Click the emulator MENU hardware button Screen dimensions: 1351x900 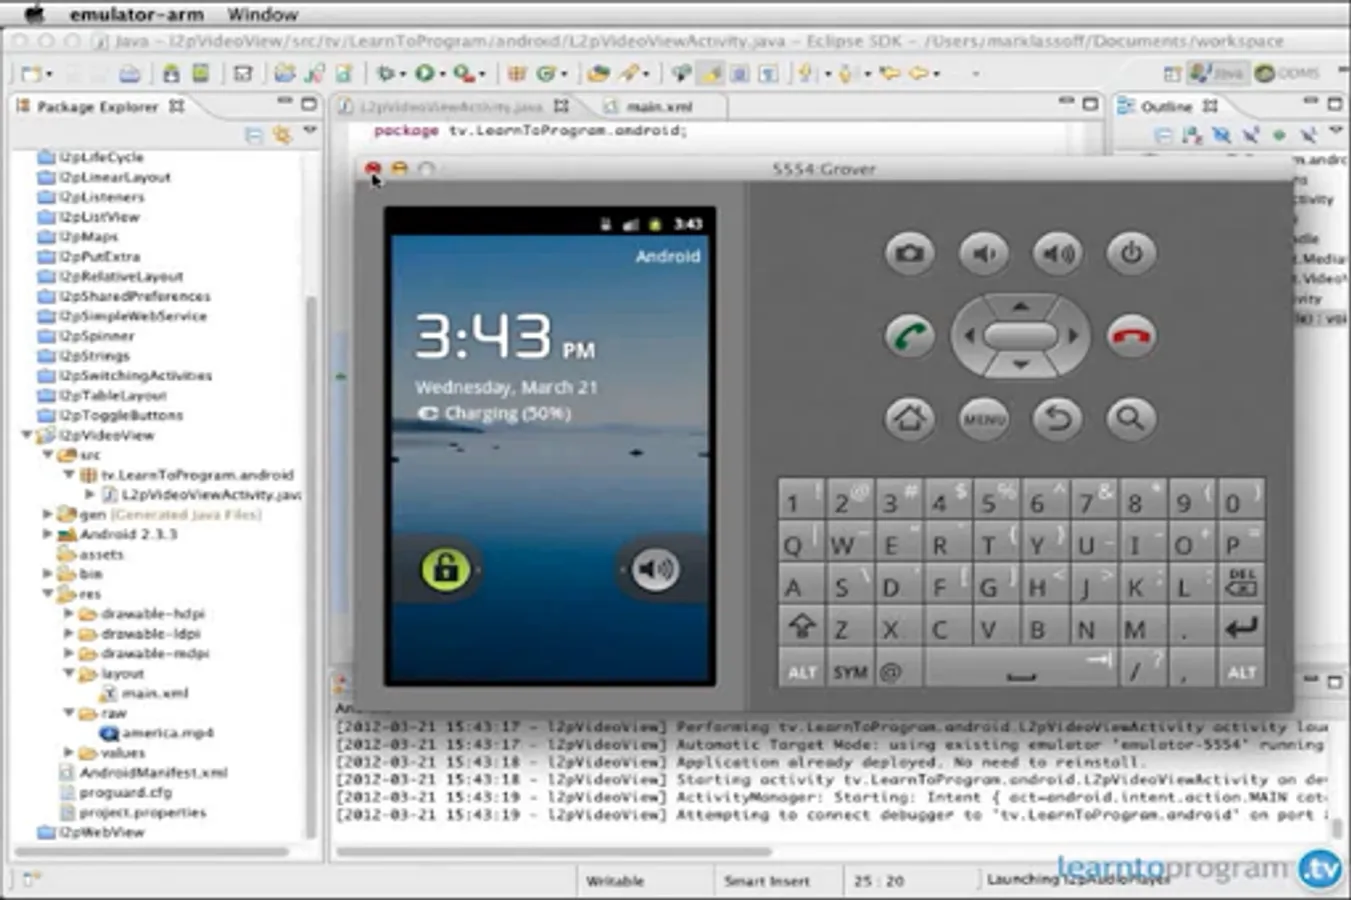point(983,418)
